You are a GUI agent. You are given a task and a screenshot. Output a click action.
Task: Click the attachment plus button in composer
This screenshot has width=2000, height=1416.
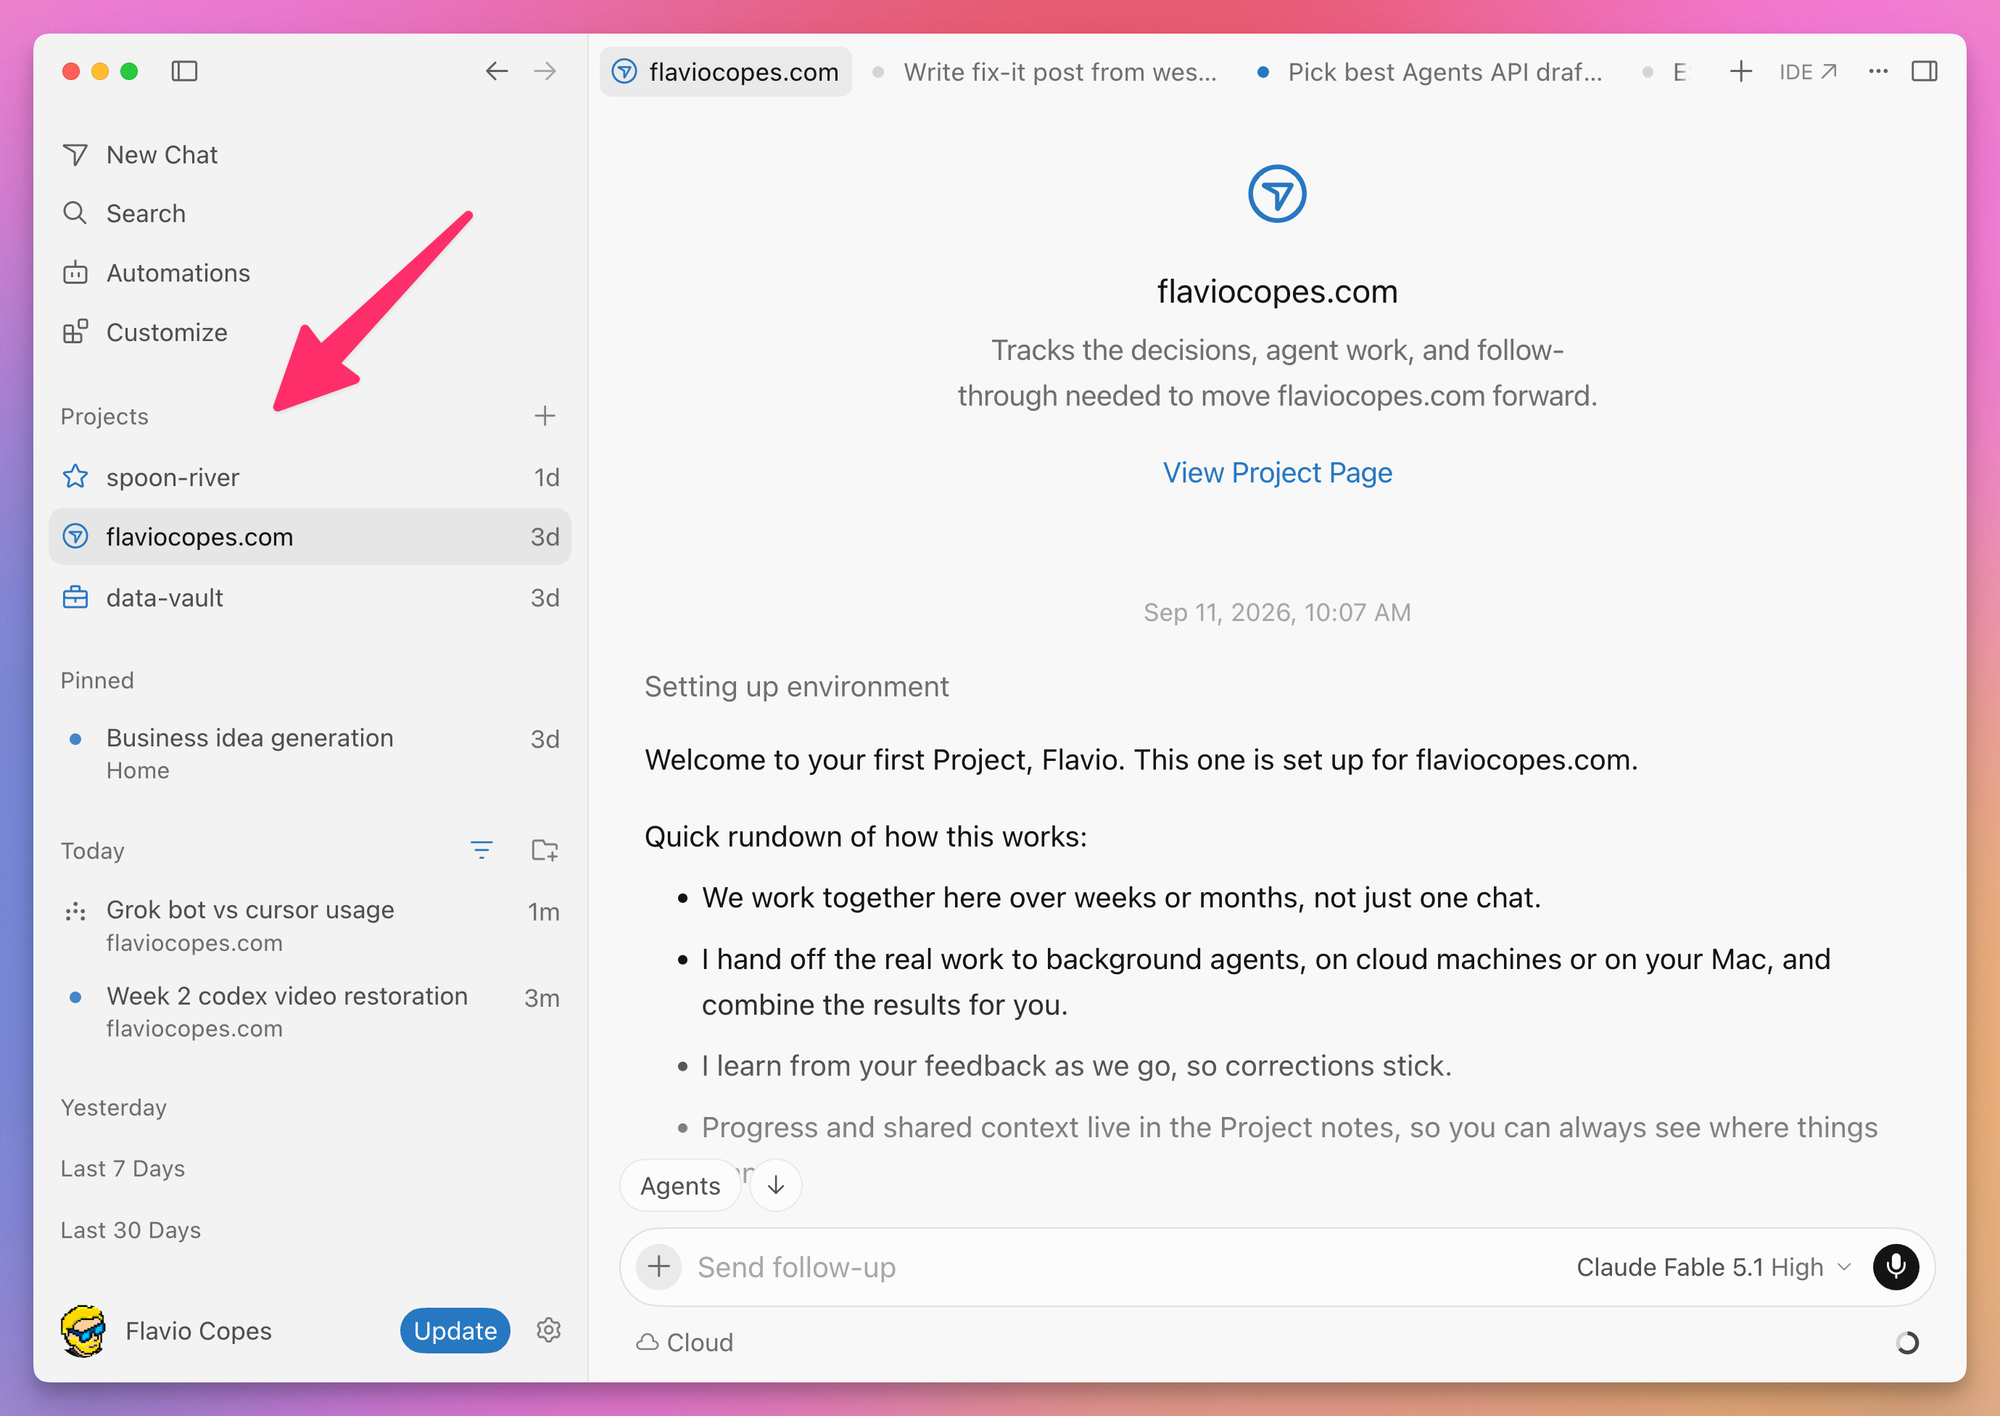[659, 1267]
